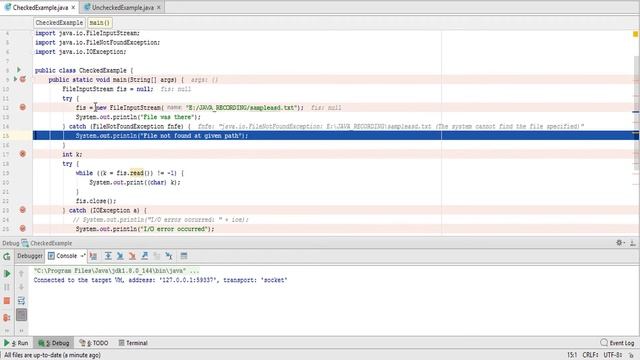
Task: Open the Event Log
Action: tap(618, 343)
